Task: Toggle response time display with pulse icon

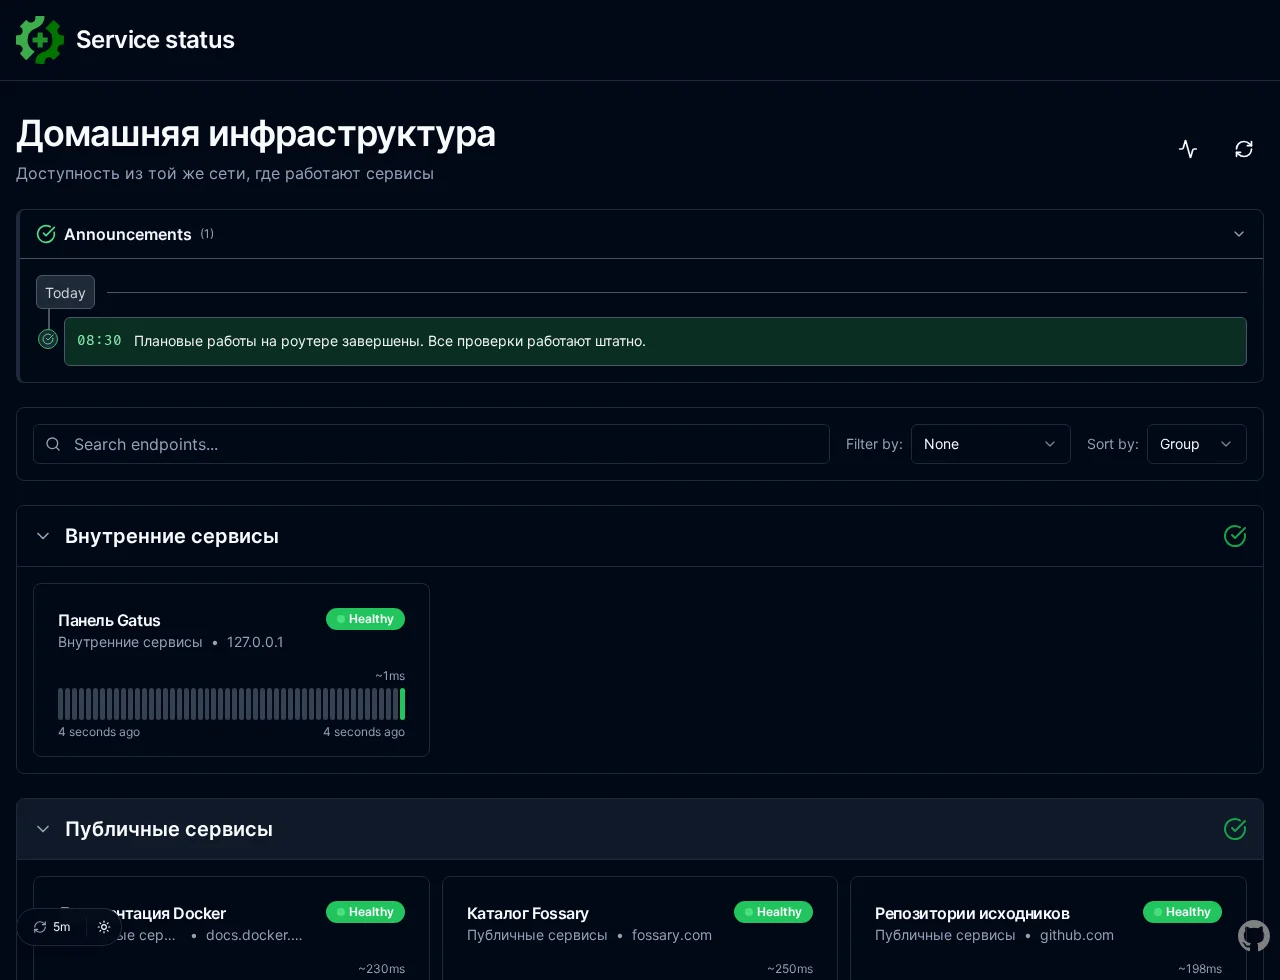Action: [1188, 149]
